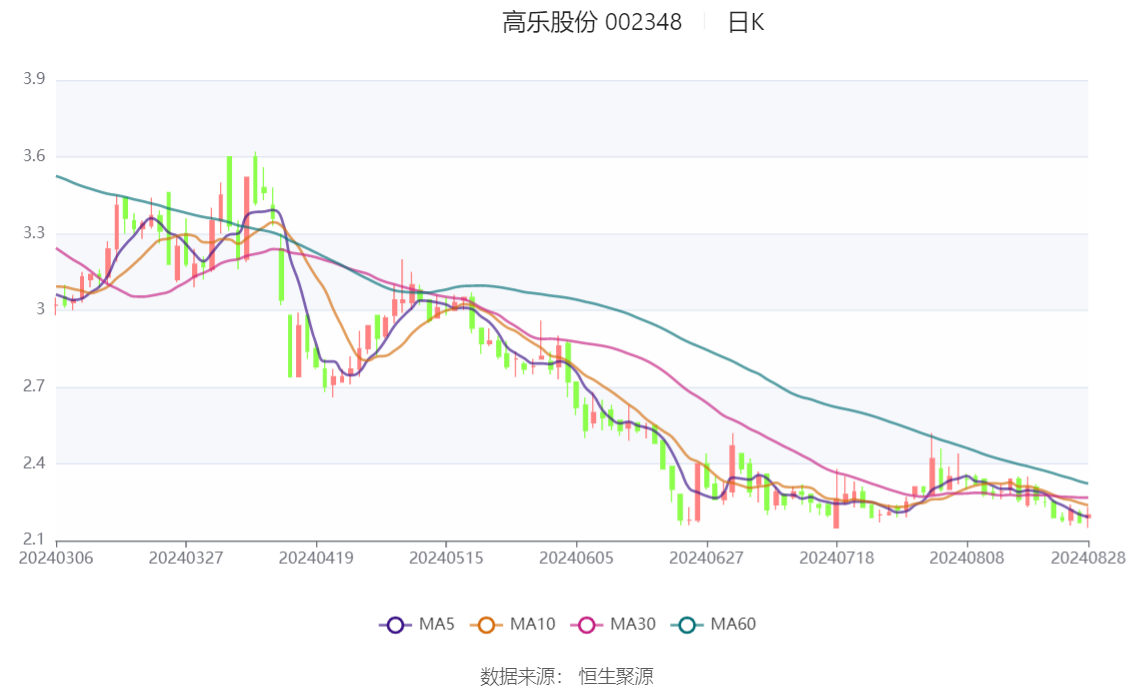Click the y-axis value 3.9
The image size is (1134, 689).
click(x=34, y=79)
